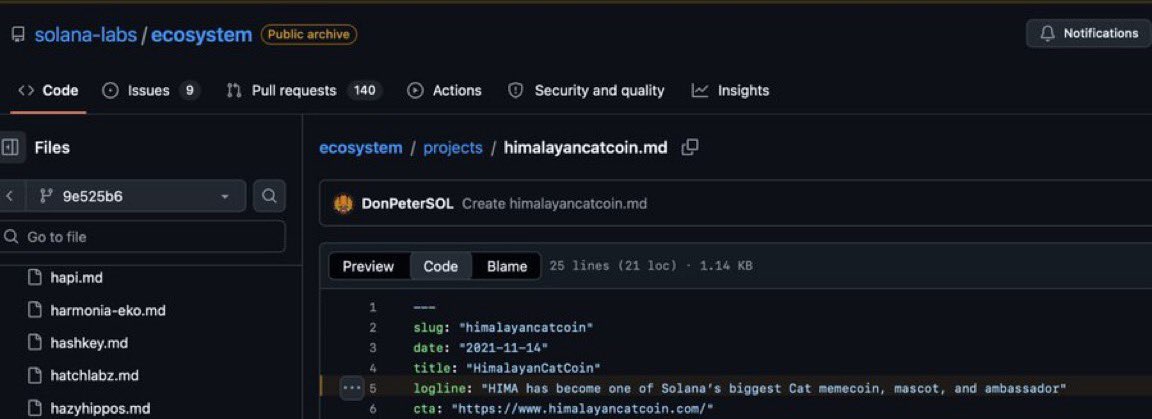Viewport: 1152px width, 419px height.
Task: Click the back arrow beside branch selector
Action: tap(10, 196)
